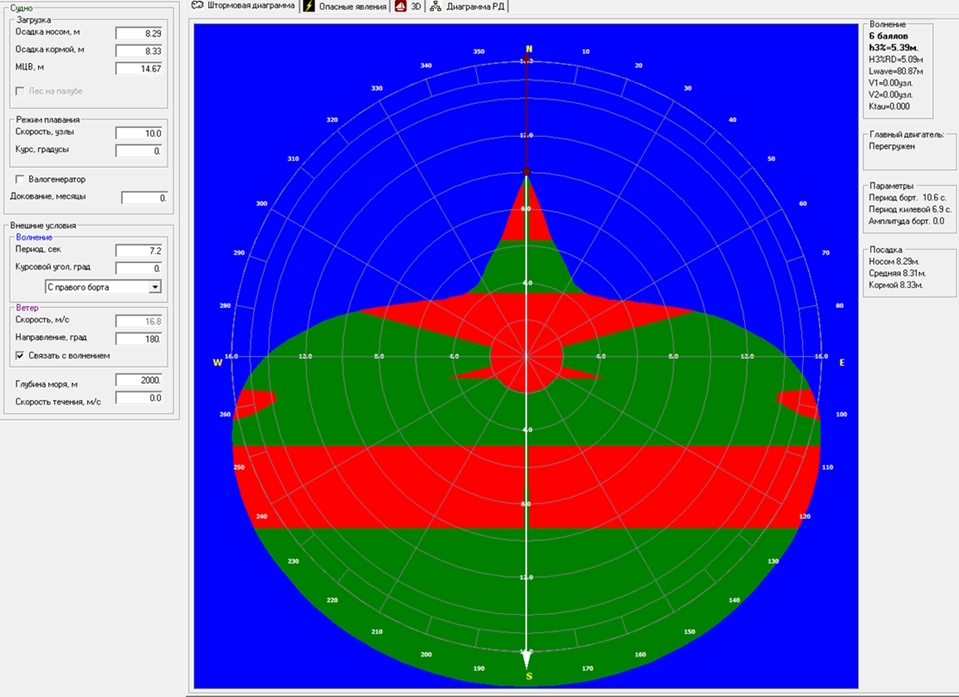The width and height of the screenshot is (959, 697).
Task: Click the Период, сек wave field
Action: [x=138, y=250]
